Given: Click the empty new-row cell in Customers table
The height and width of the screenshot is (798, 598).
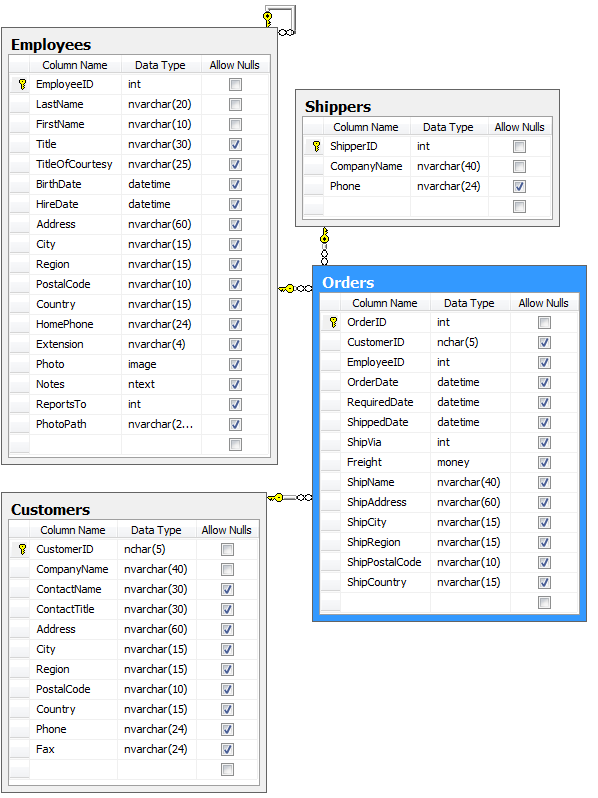Looking at the screenshot, I should (x=74, y=770).
